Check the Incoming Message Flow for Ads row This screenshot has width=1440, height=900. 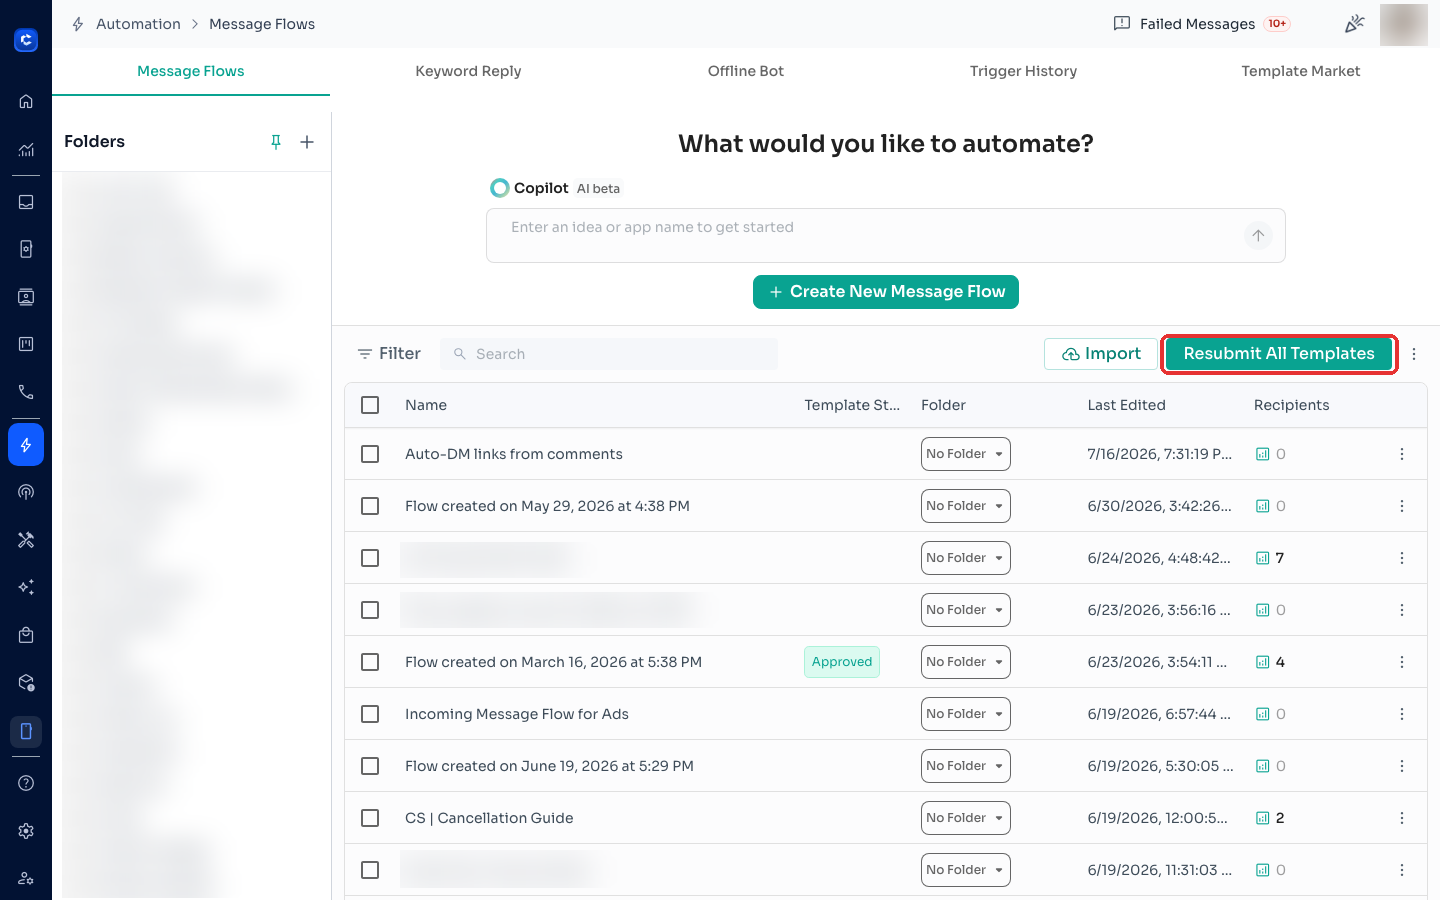pyautogui.click(x=370, y=714)
